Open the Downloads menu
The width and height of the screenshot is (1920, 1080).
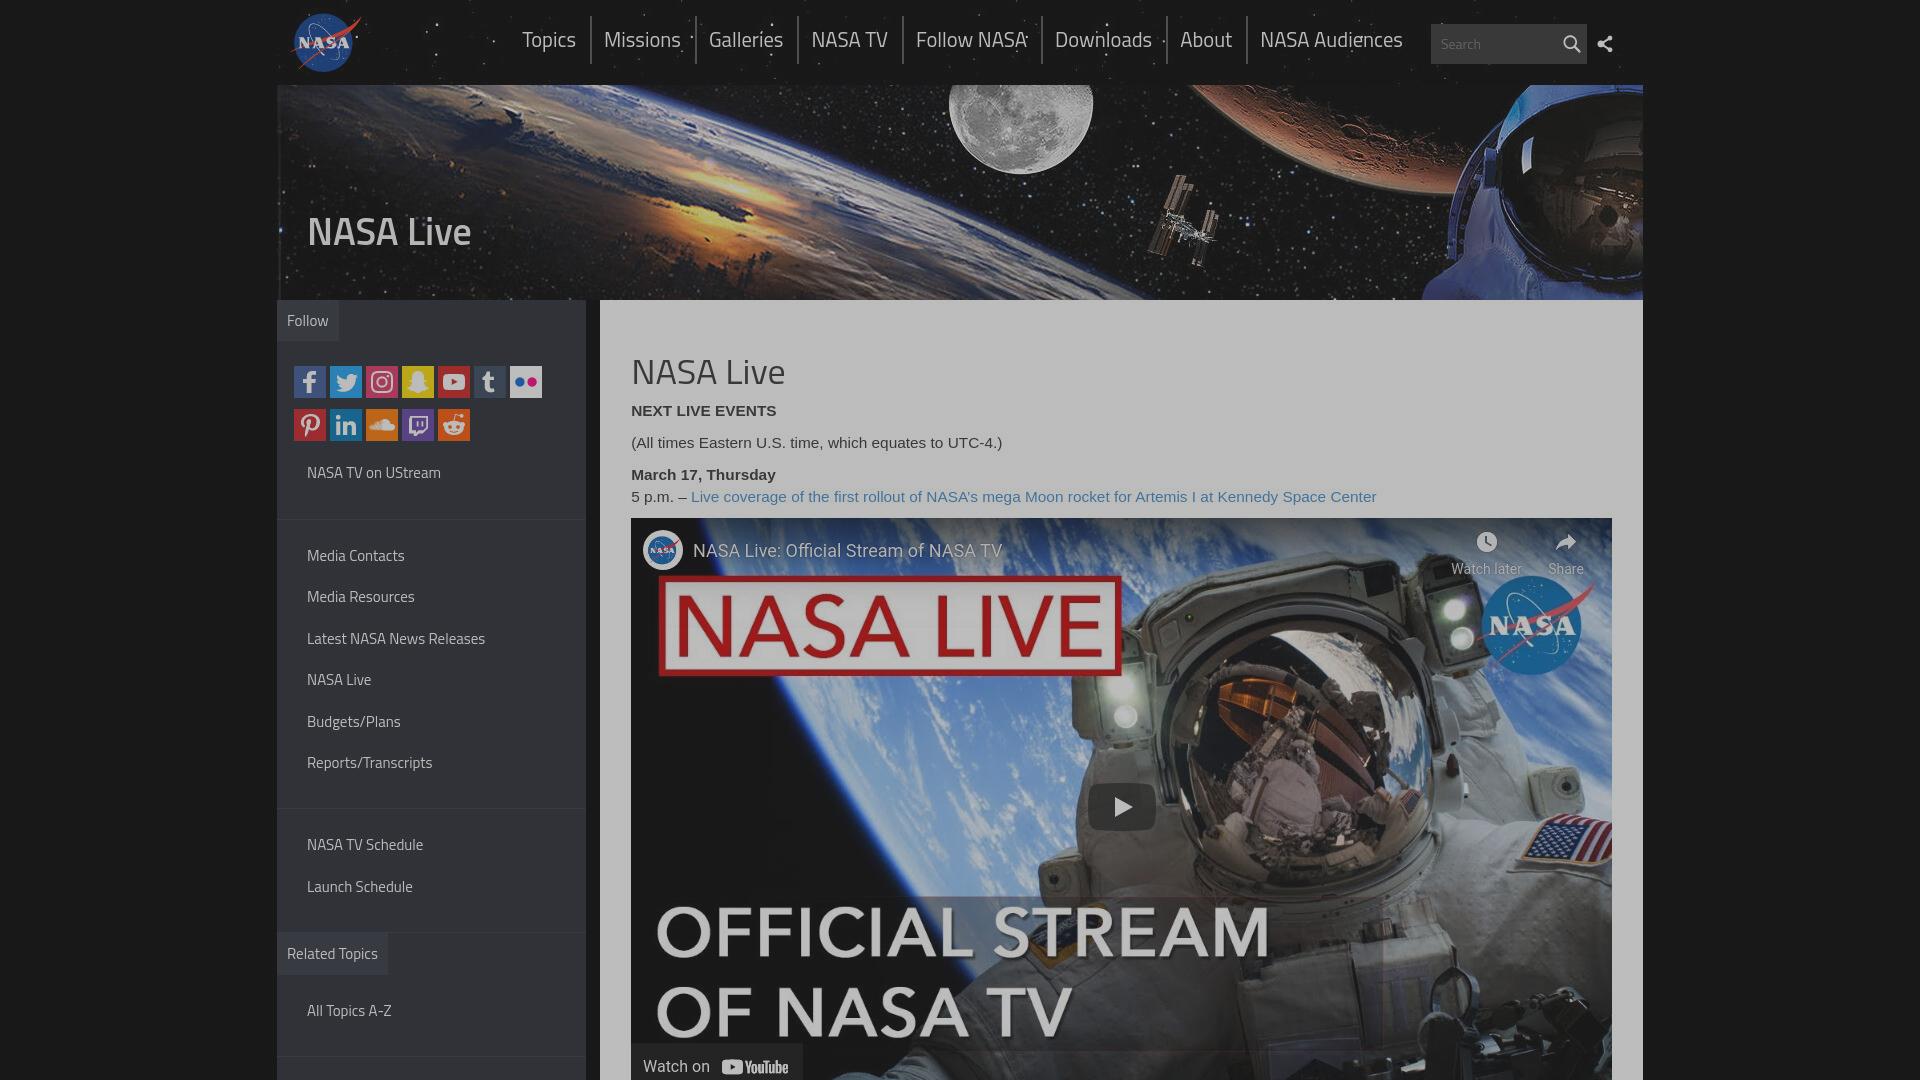pyautogui.click(x=1103, y=40)
